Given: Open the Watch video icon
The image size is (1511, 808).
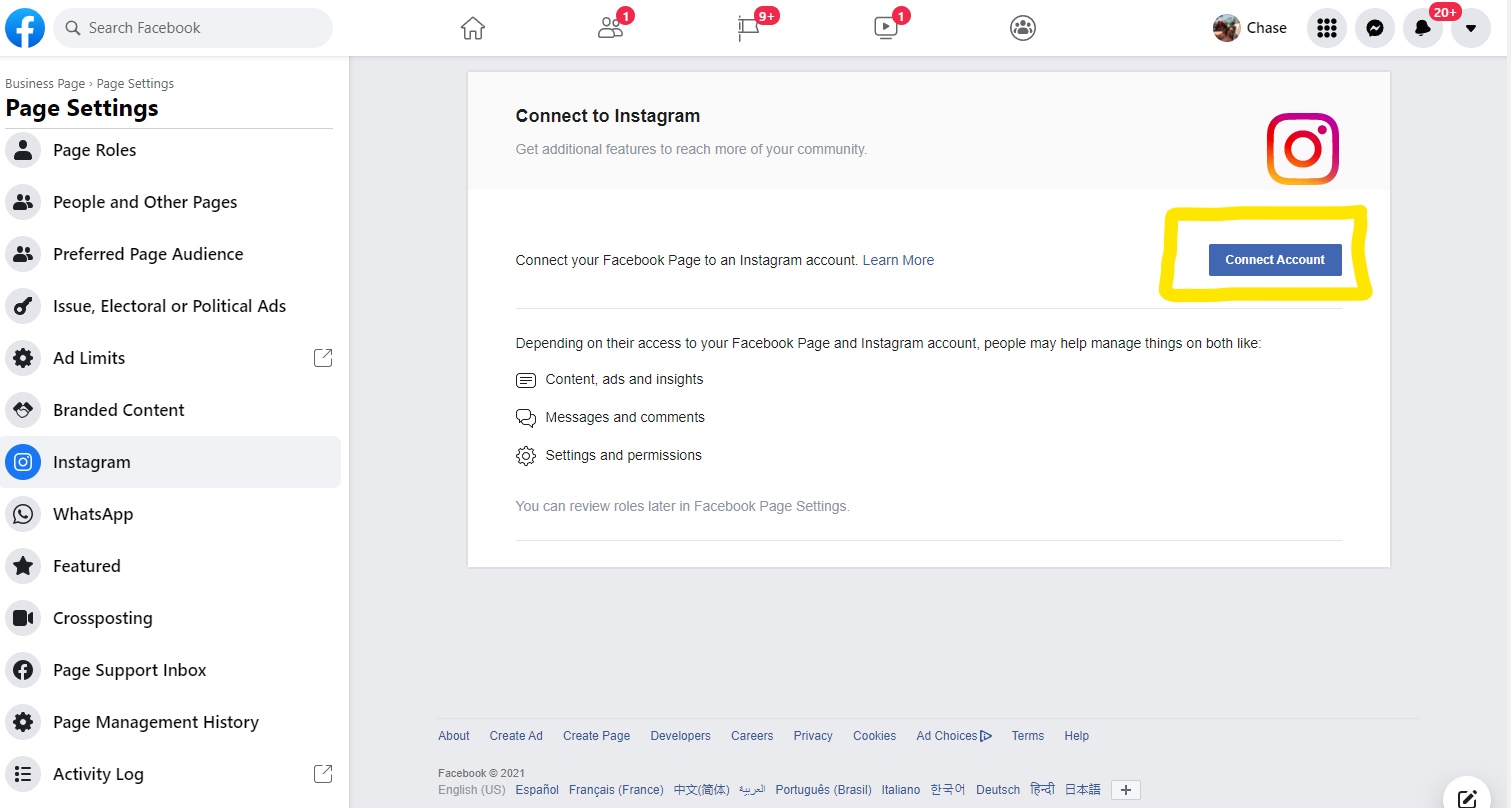Looking at the screenshot, I should point(886,28).
